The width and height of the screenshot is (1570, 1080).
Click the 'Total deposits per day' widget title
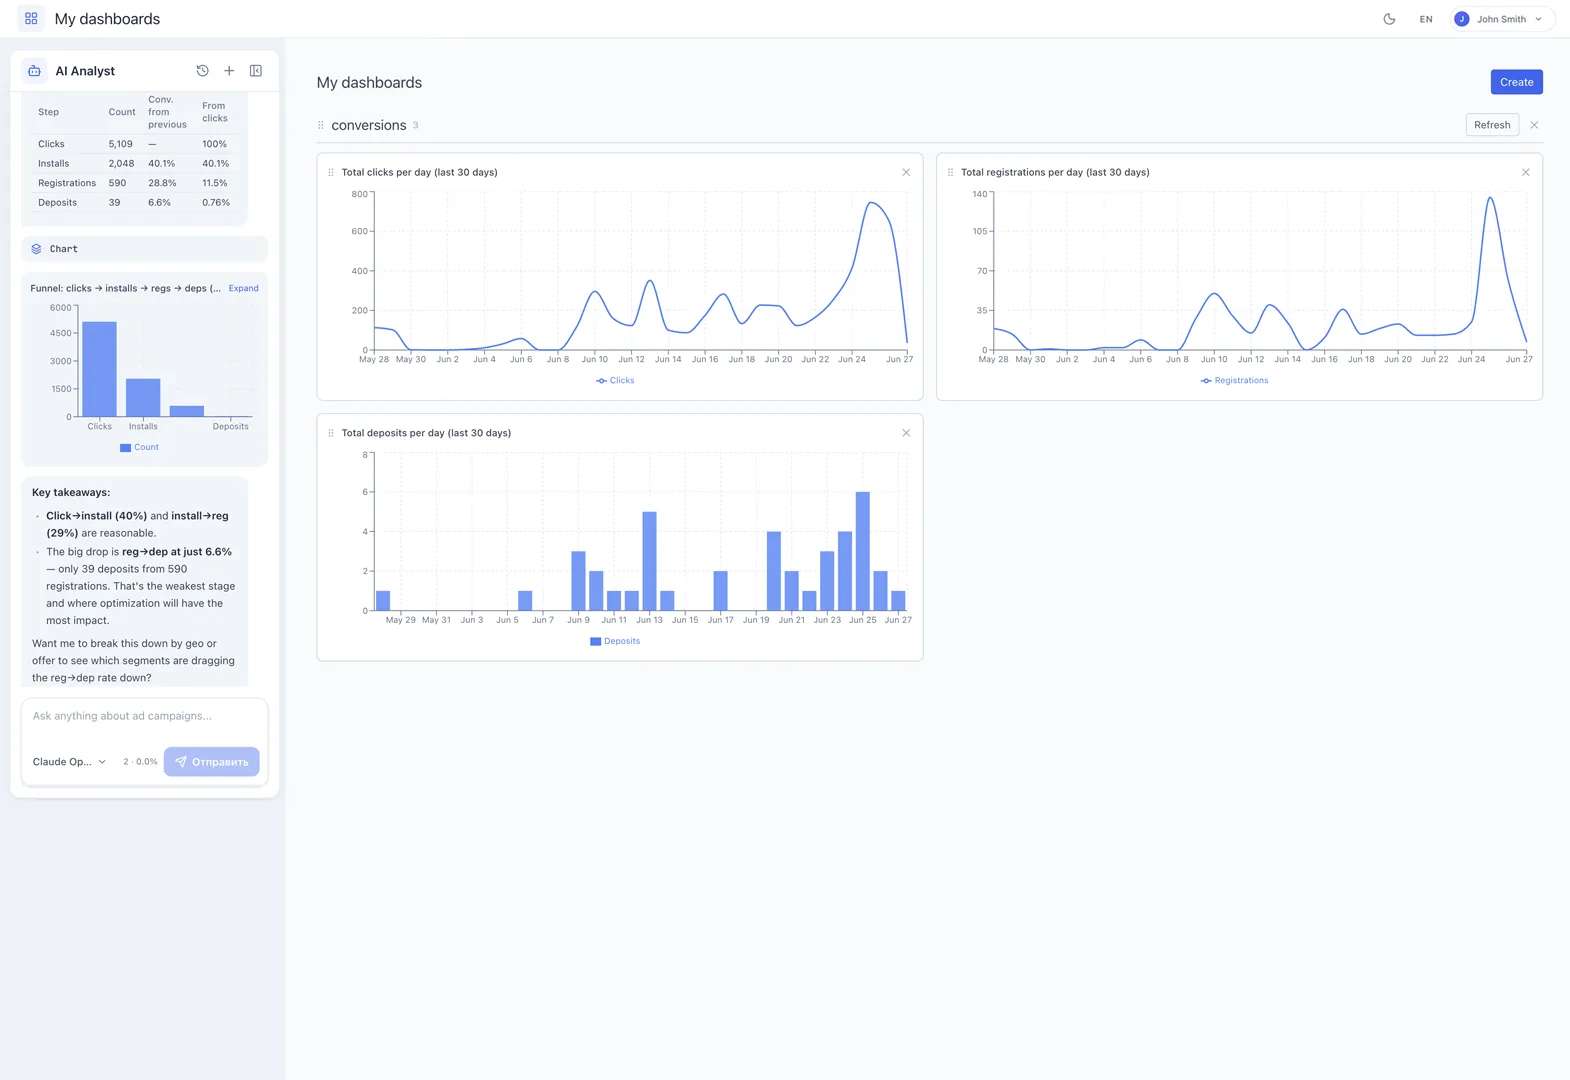(426, 433)
